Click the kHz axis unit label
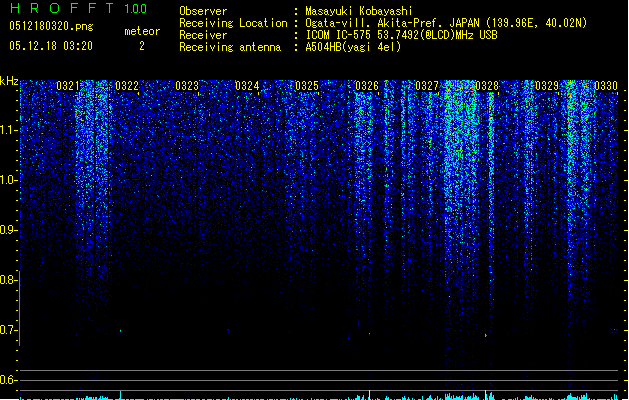 (9, 81)
